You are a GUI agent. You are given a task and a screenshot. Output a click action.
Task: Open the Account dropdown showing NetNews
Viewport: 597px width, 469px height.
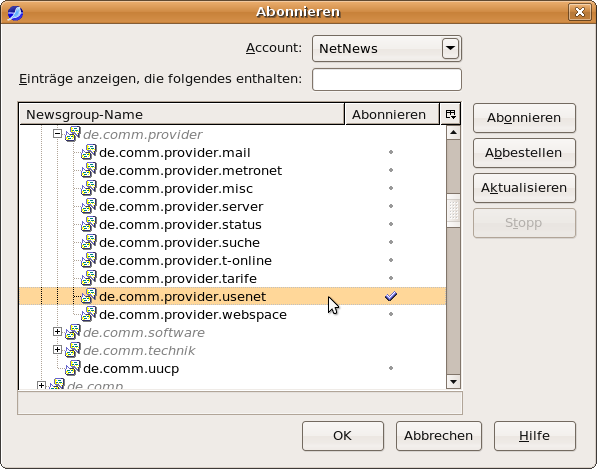(x=387, y=48)
